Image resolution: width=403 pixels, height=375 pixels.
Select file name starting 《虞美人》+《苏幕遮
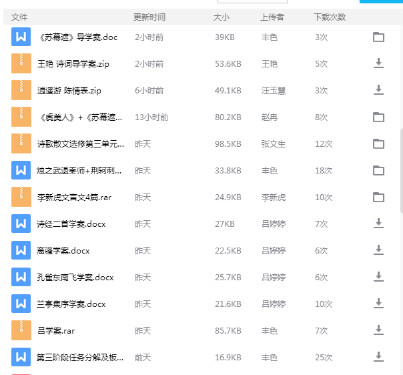(80, 117)
